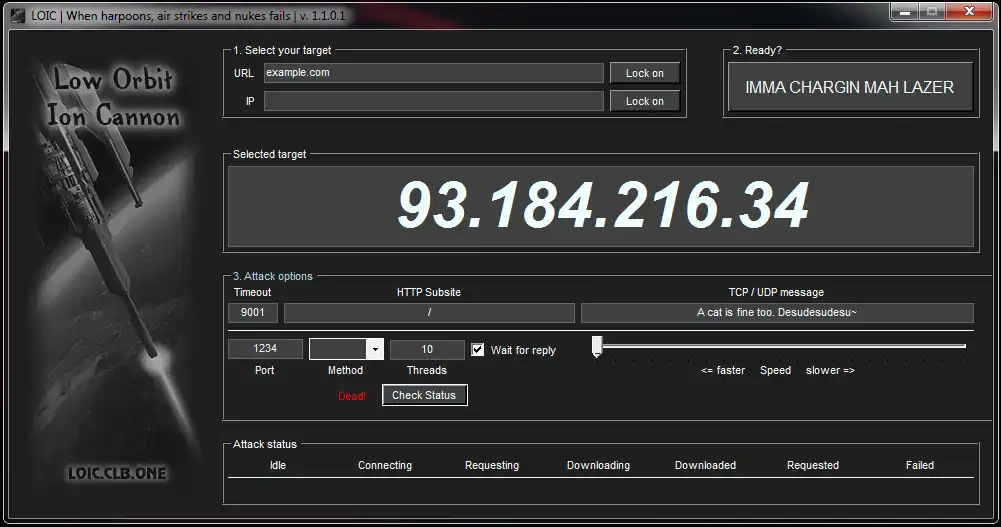
Task: Click the 'slower =>' label under slider
Action: click(x=830, y=370)
